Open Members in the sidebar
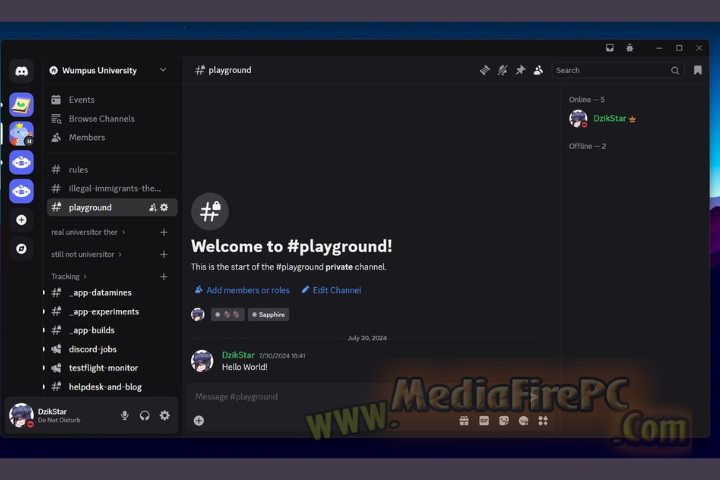The image size is (720, 480). 112,137
